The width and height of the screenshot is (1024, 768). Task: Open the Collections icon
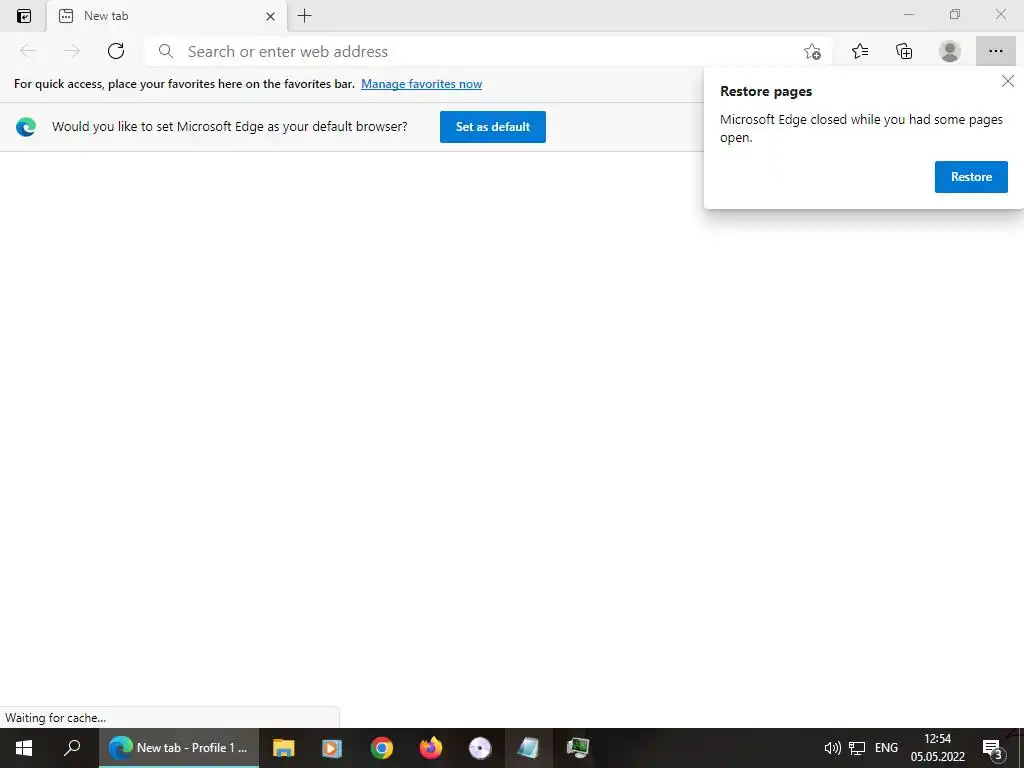[x=904, y=51]
